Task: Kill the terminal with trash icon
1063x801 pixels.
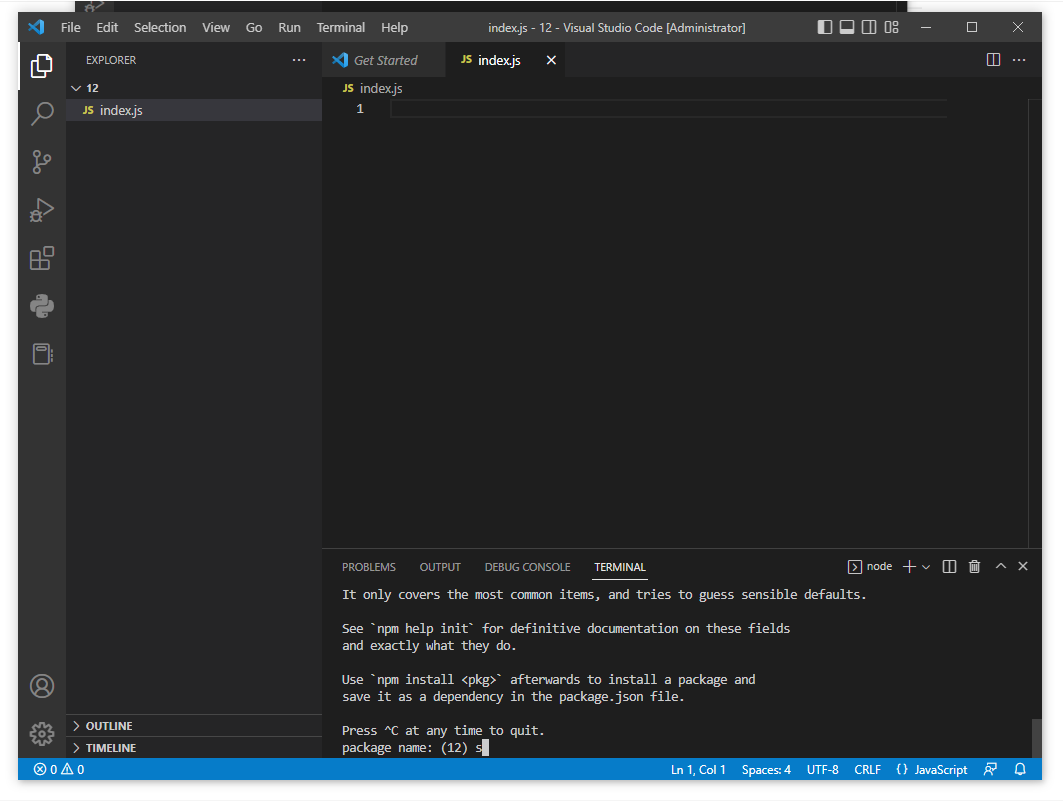Action: pos(974,567)
